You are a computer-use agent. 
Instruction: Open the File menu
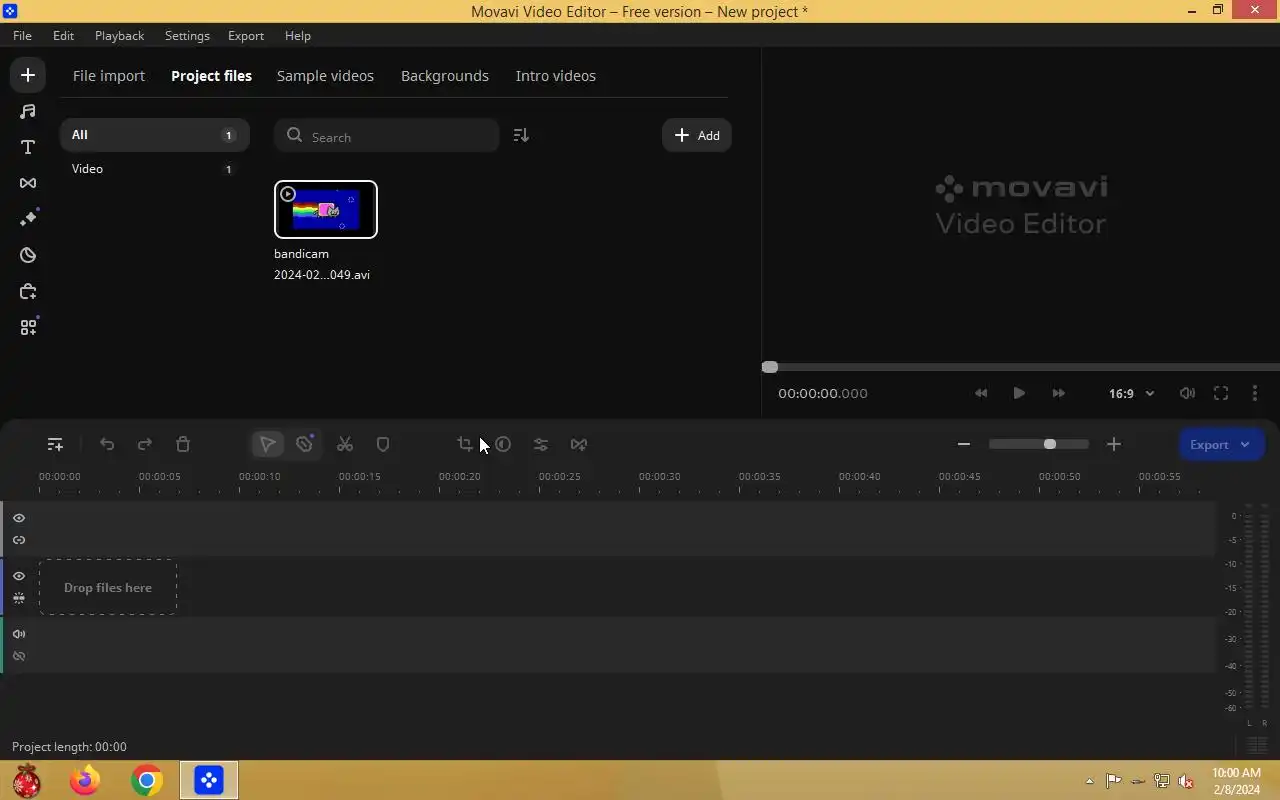pyautogui.click(x=22, y=35)
